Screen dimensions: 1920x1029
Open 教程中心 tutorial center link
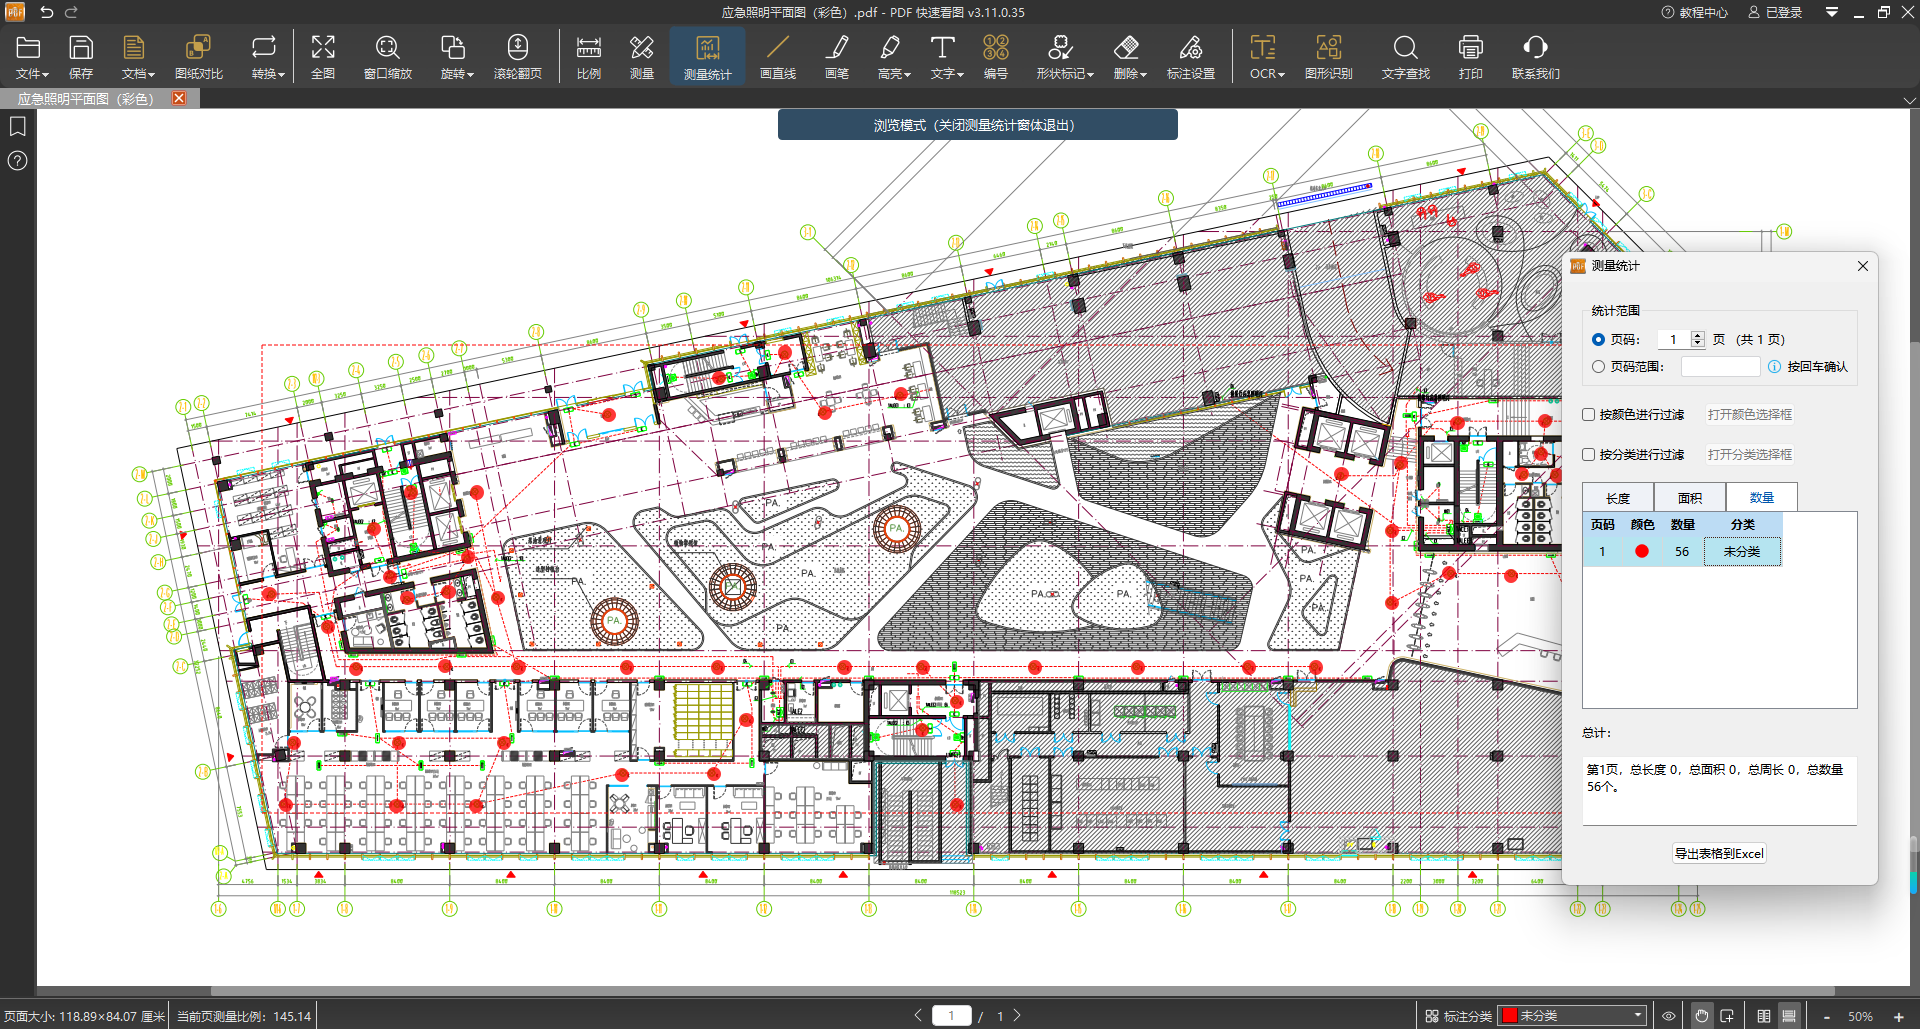(x=1695, y=12)
